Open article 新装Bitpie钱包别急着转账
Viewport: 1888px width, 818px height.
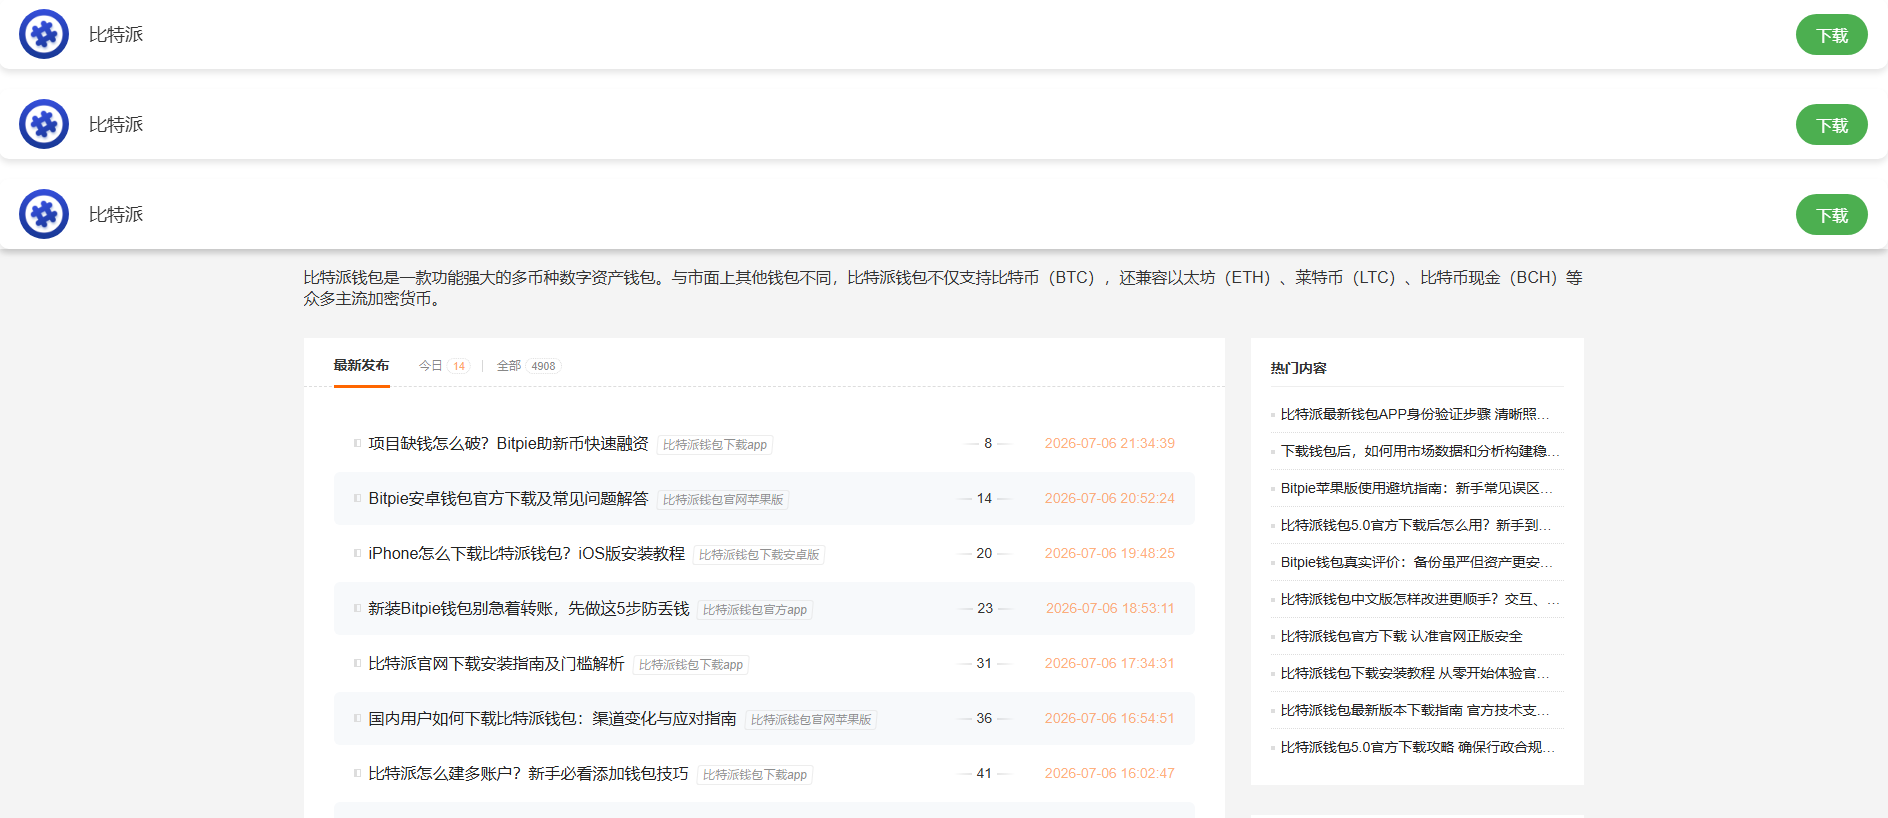click(529, 609)
